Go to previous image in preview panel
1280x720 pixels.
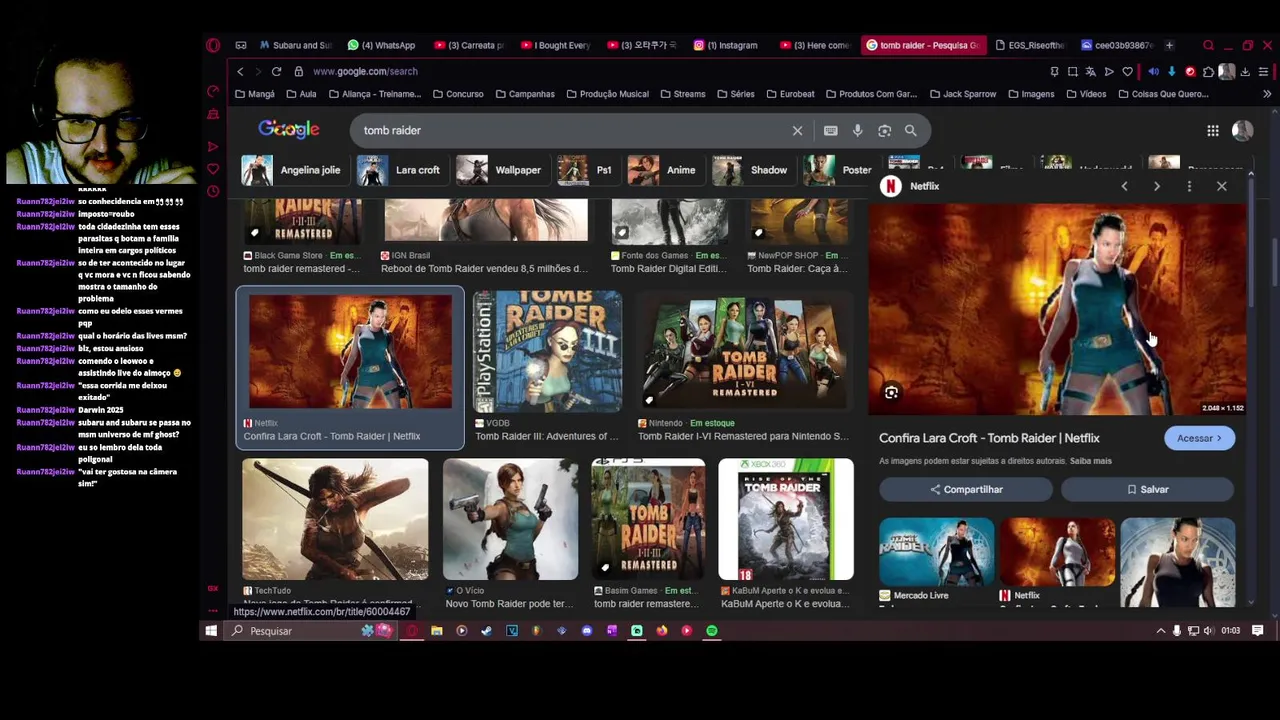coord(1124,186)
